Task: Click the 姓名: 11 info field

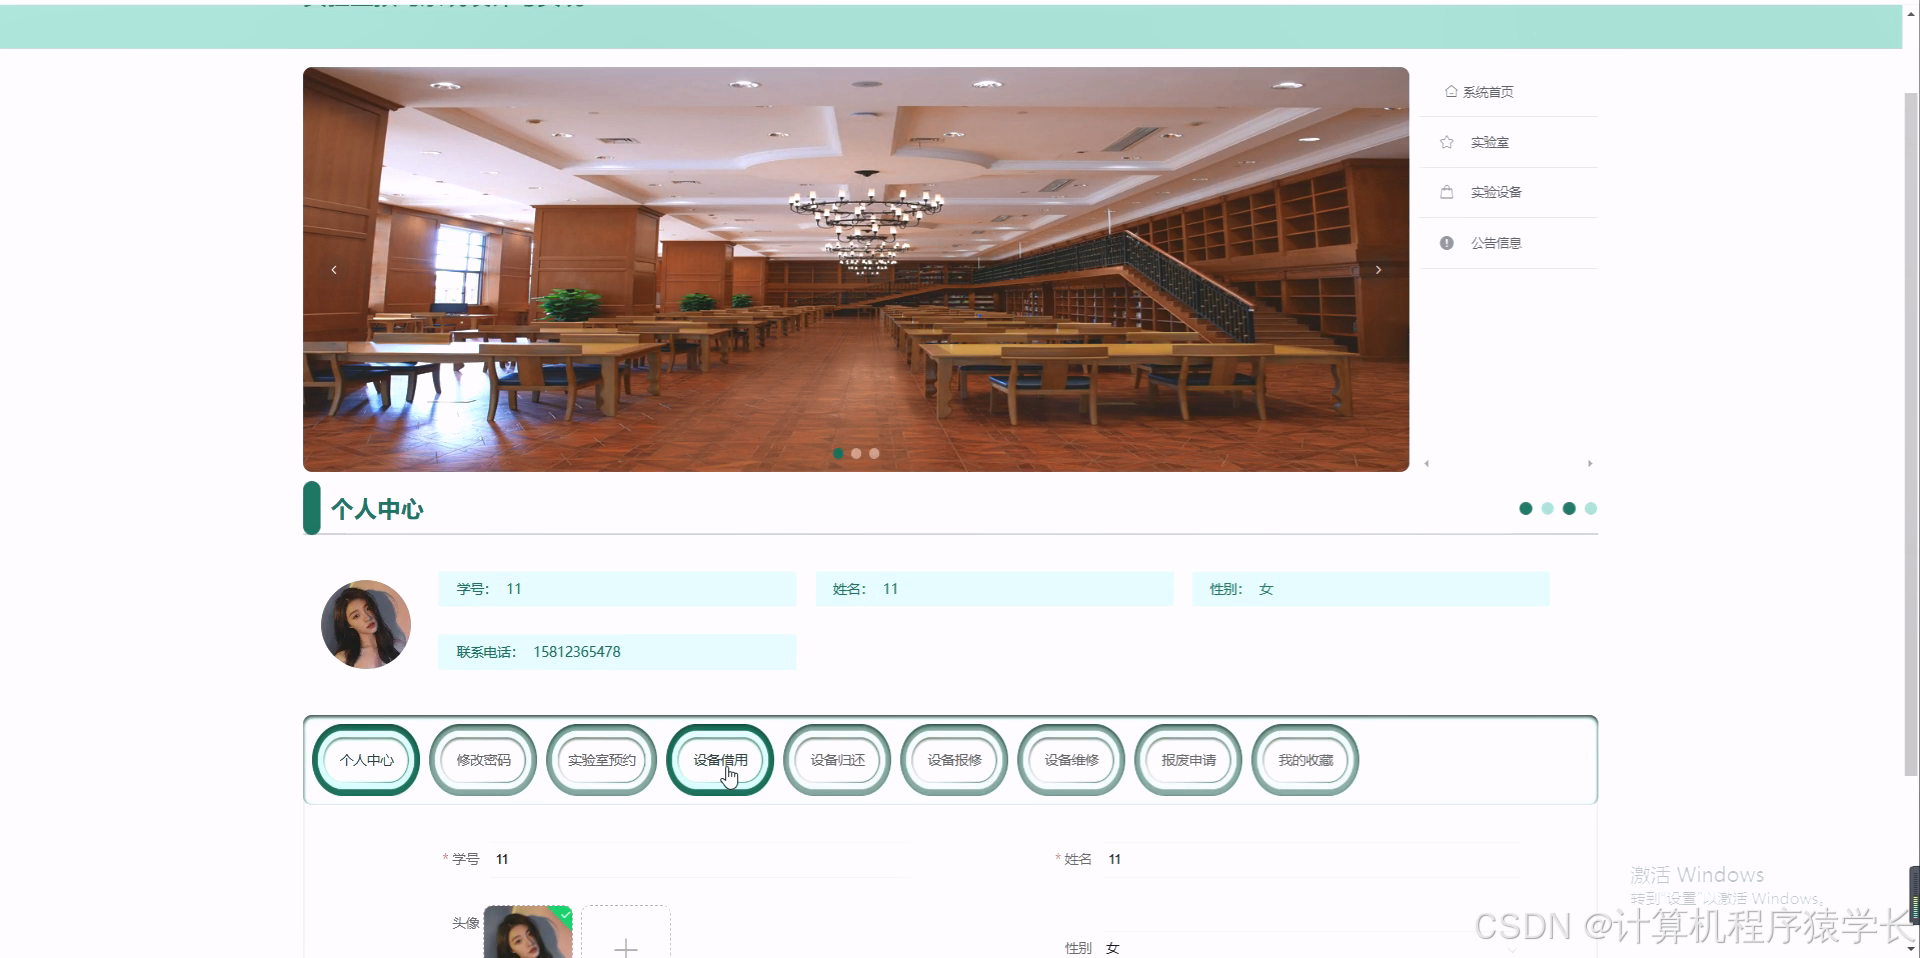Action: click(x=995, y=589)
